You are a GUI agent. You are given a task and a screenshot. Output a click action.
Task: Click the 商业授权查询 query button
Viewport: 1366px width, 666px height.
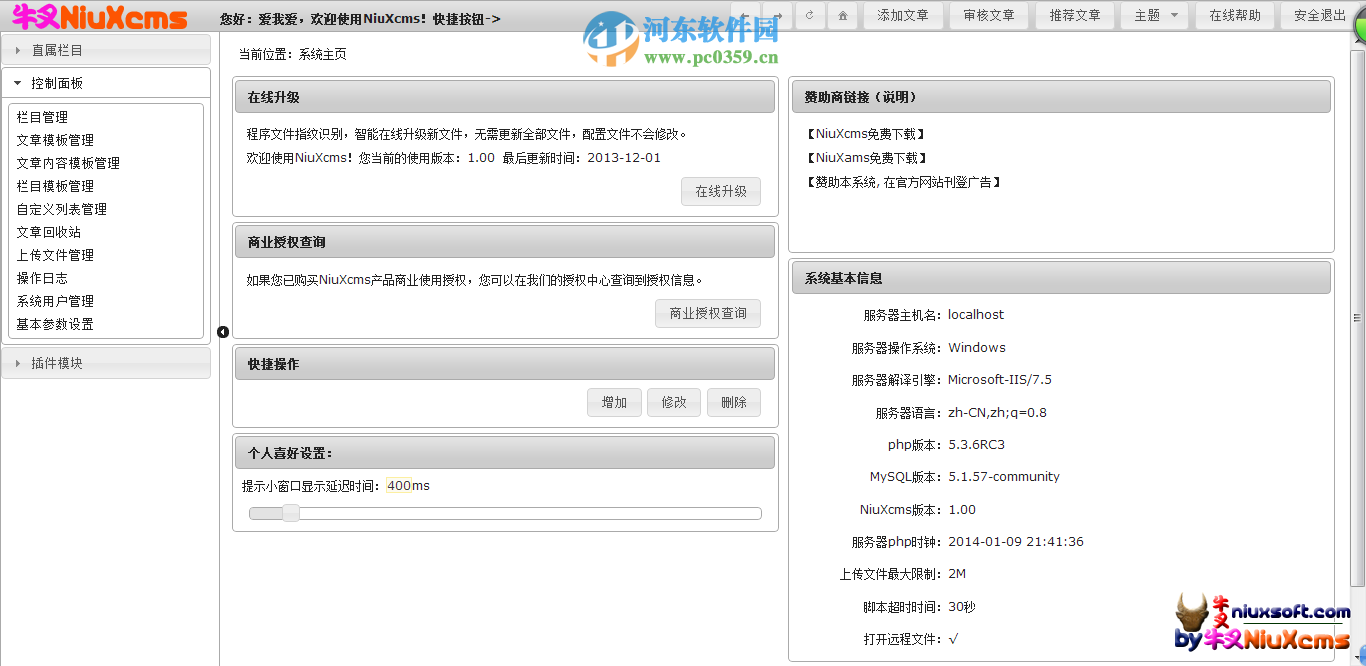tap(707, 313)
